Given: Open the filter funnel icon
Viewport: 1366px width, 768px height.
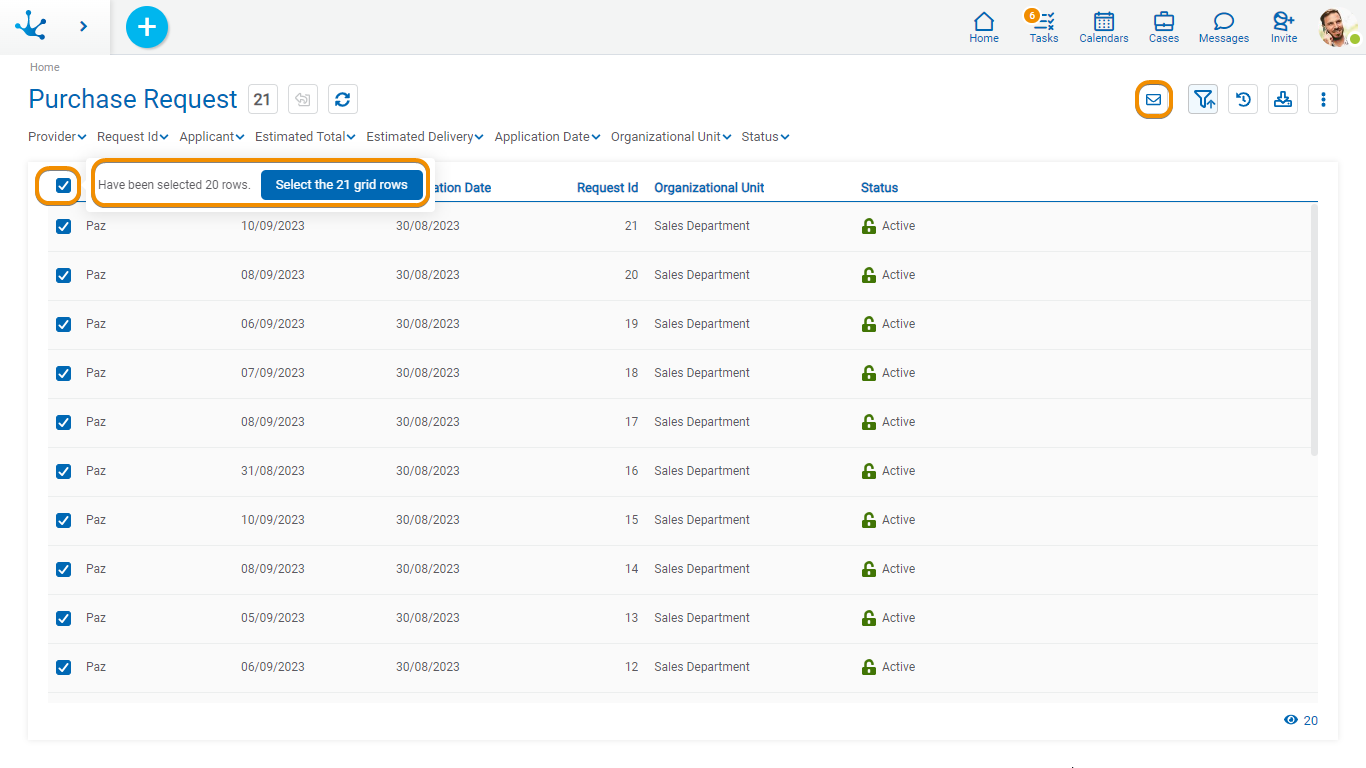Looking at the screenshot, I should [1203, 99].
